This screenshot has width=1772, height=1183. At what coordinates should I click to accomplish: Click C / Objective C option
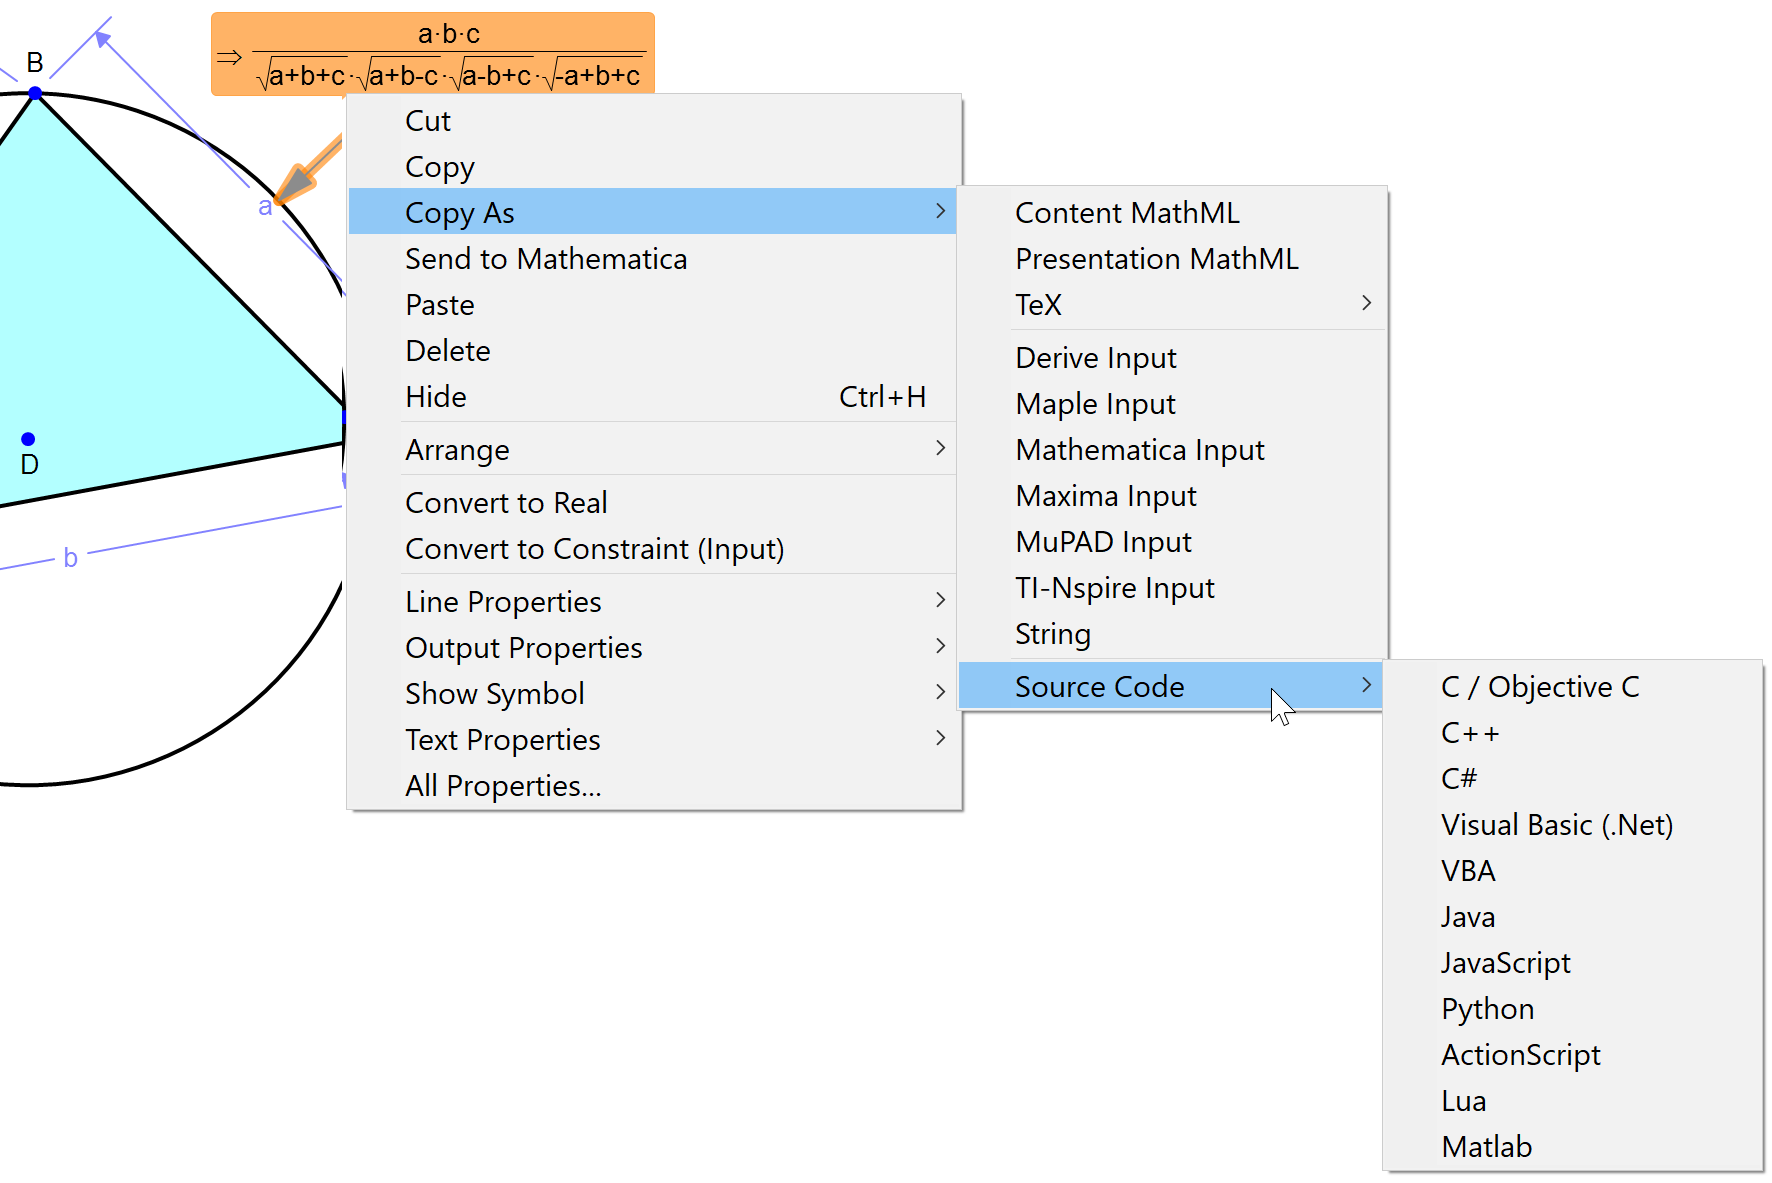tap(1539, 687)
